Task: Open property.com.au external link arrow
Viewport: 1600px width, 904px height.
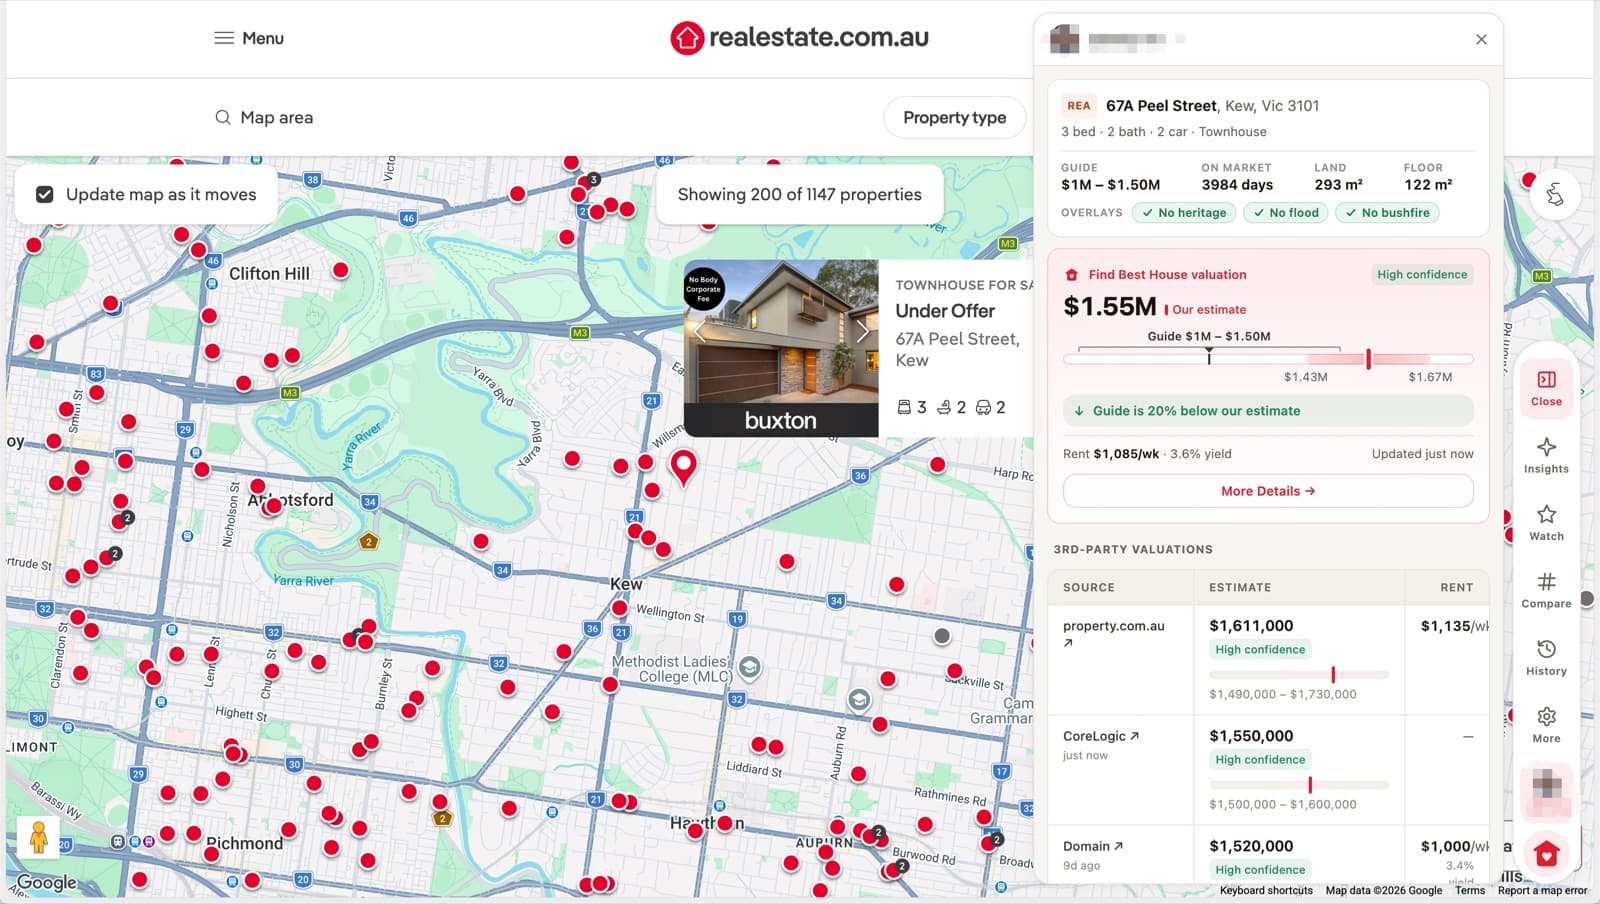Action: pos(1068,643)
